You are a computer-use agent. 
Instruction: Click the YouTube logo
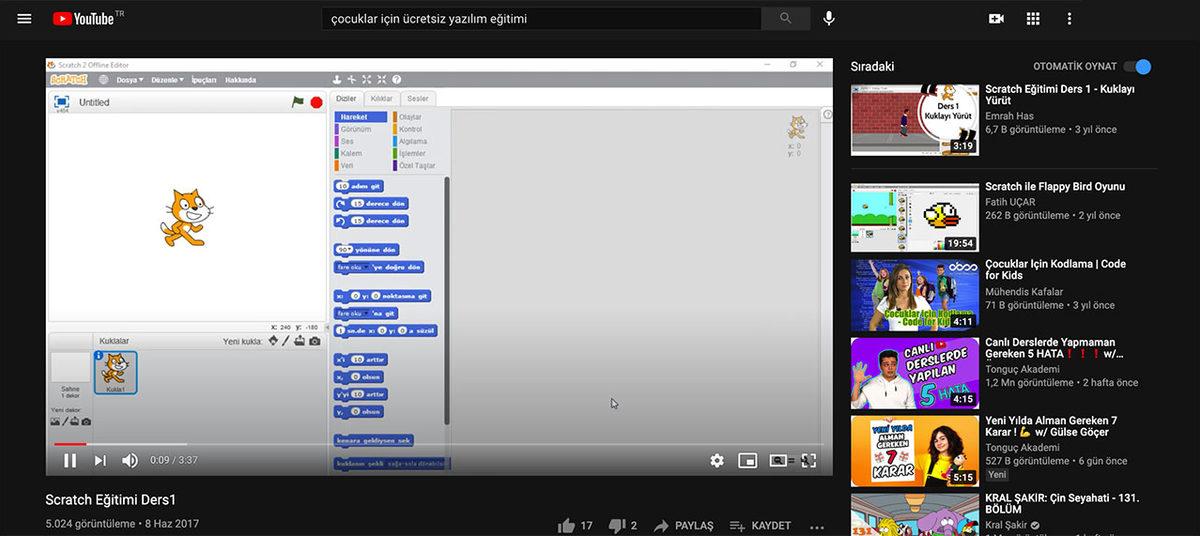pos(88,19)
